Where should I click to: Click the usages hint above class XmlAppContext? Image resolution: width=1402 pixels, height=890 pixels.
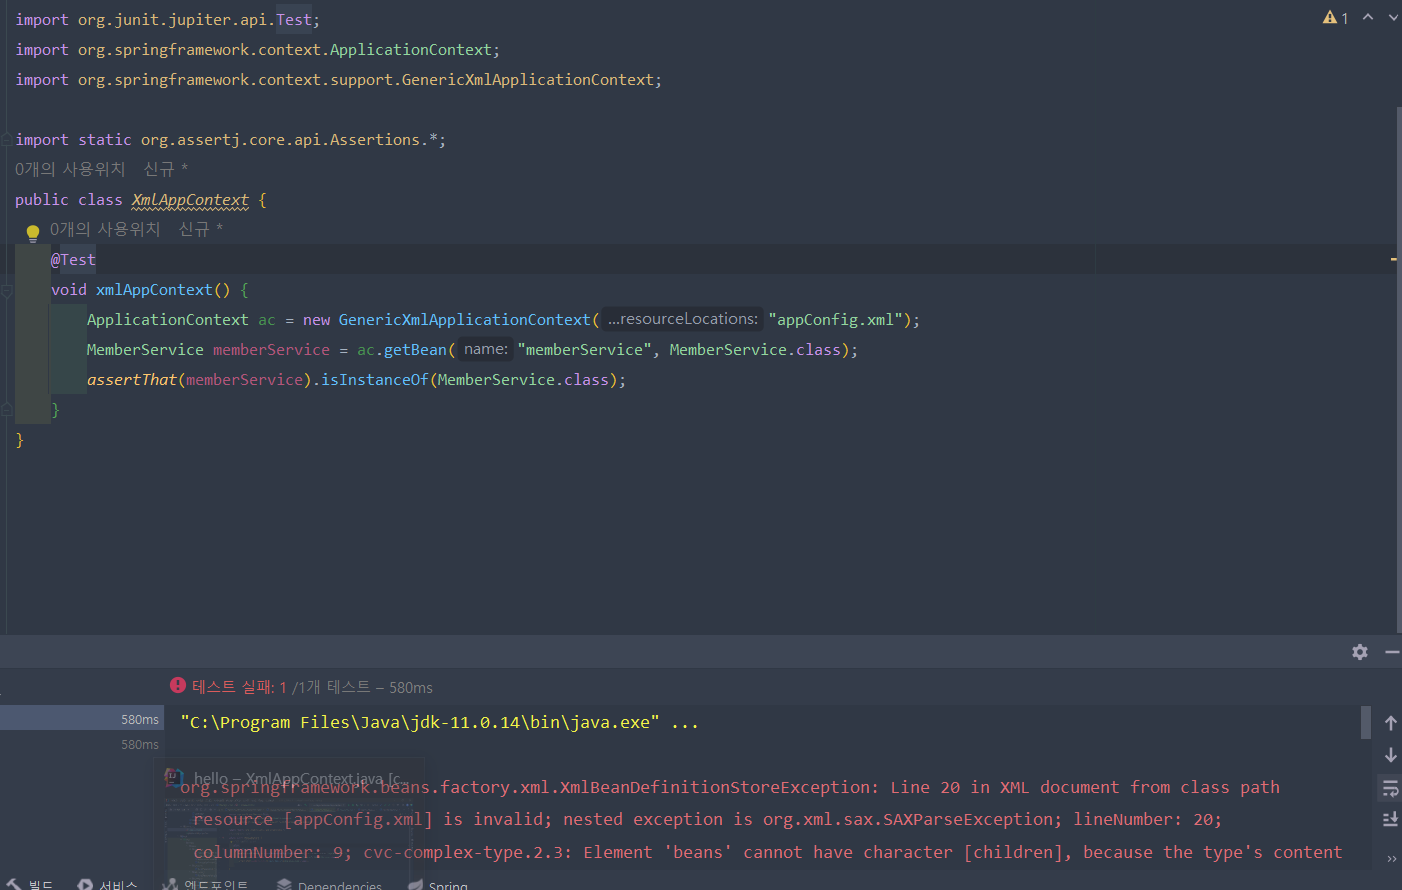pos(70,169)
